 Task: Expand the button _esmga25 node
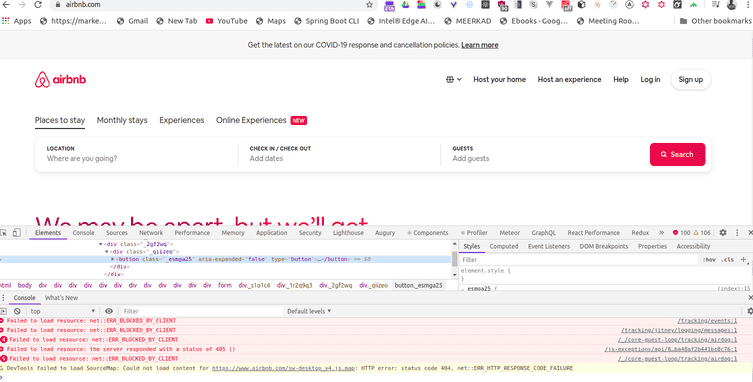112,259
